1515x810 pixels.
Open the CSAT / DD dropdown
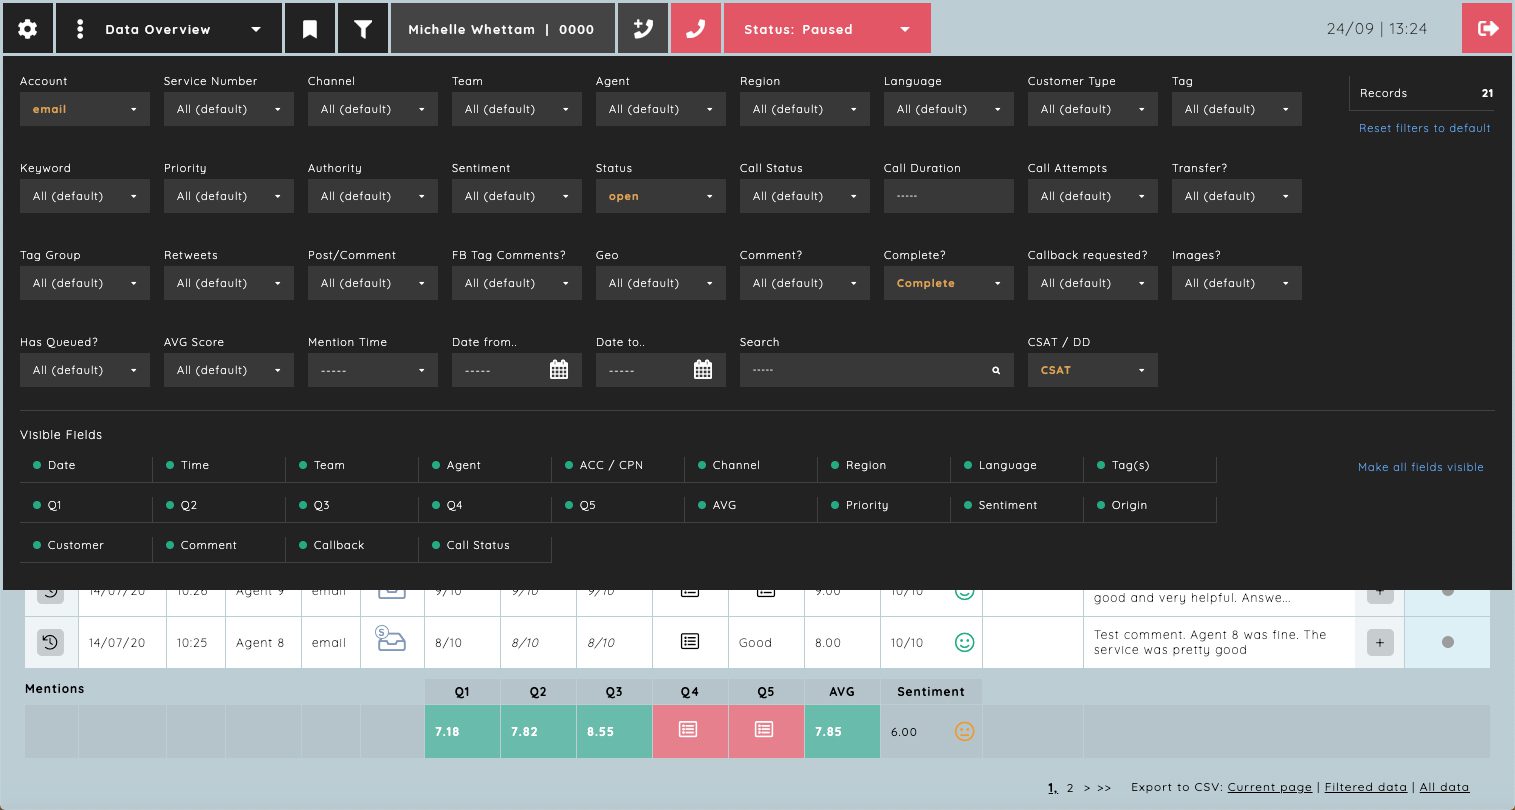1093,370
